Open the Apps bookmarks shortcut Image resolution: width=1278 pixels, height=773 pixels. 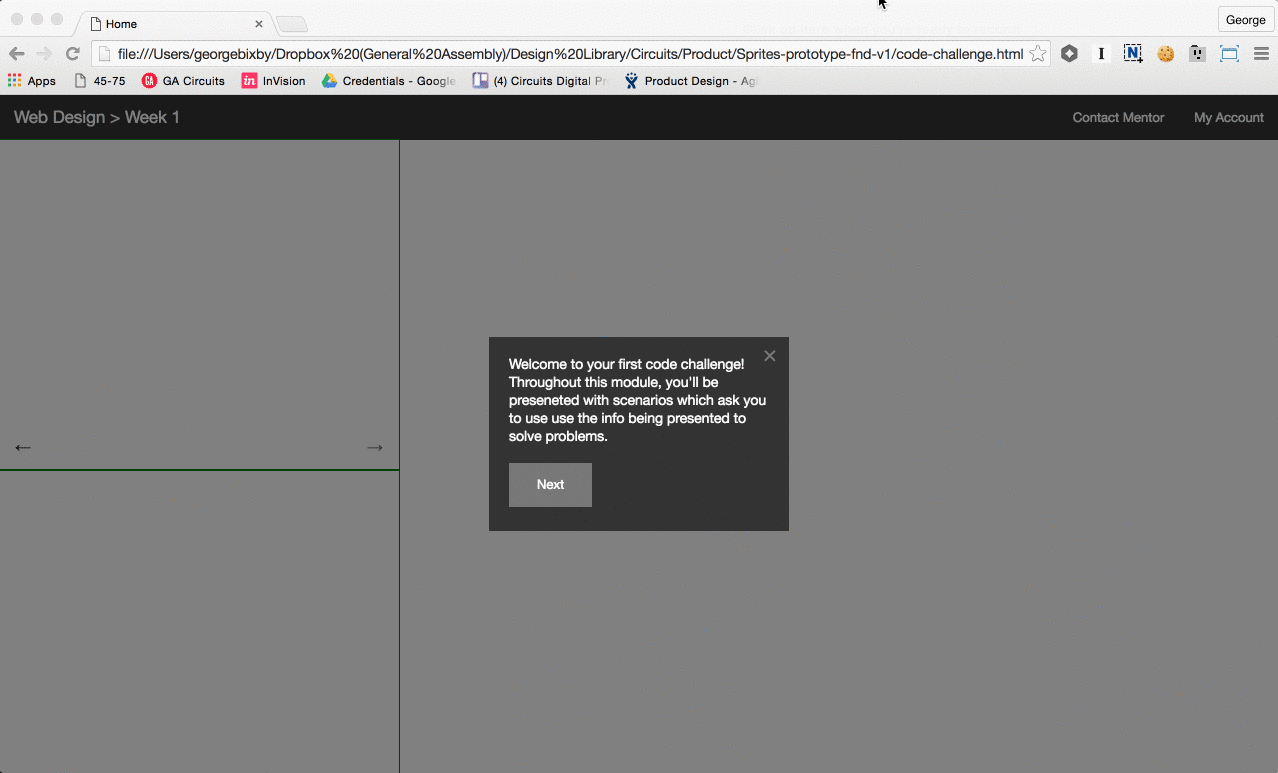32,81
